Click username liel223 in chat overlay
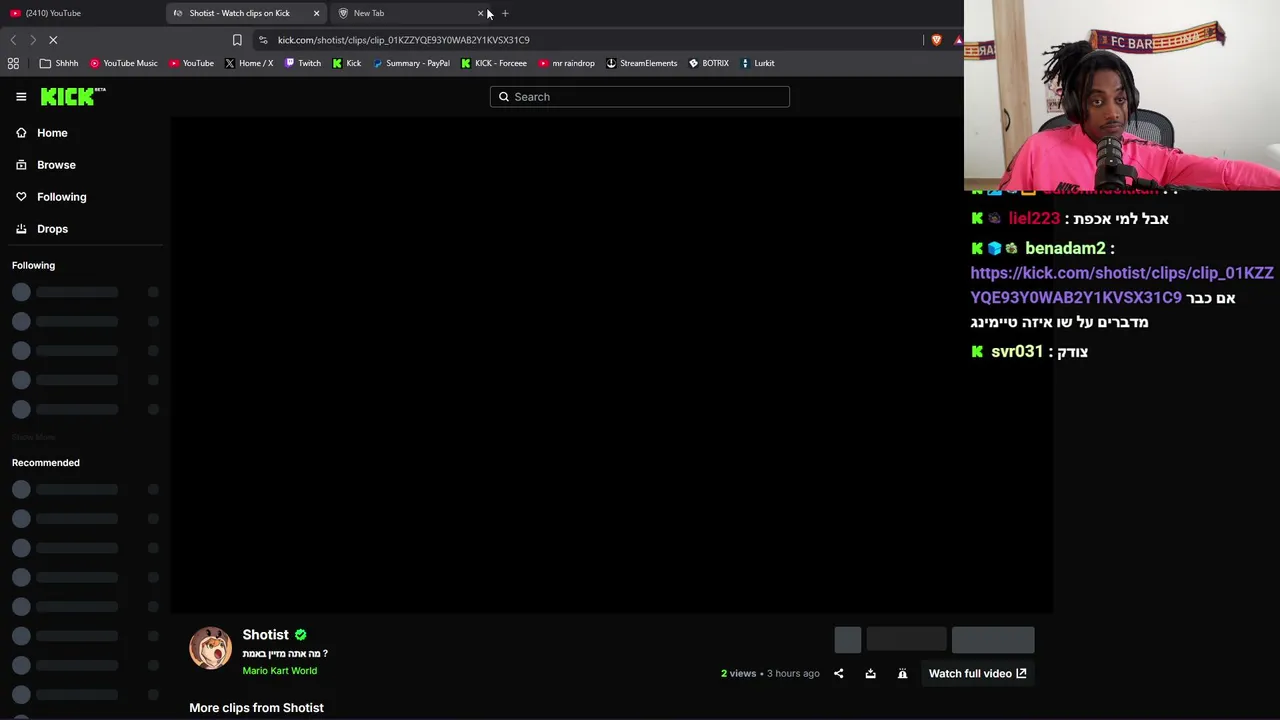The image size is (1280, 720). 1034,218
